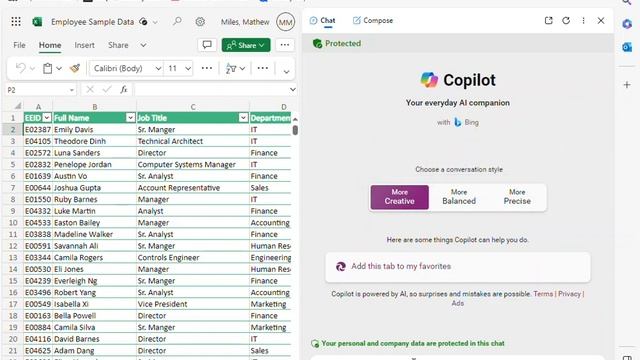This screenshot has height=360, width=640.
Task: Open Copilot pane more options vertical dots
Action: 583,20
